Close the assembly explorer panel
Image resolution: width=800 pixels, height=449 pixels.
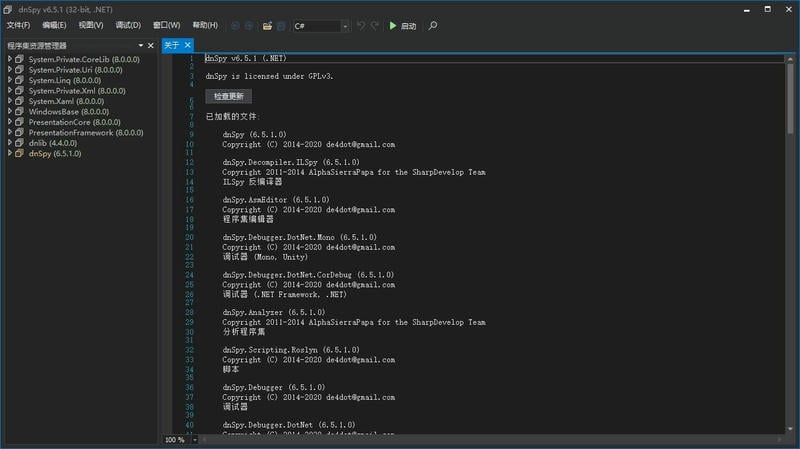pyautogui.click(x=151, y=45)
